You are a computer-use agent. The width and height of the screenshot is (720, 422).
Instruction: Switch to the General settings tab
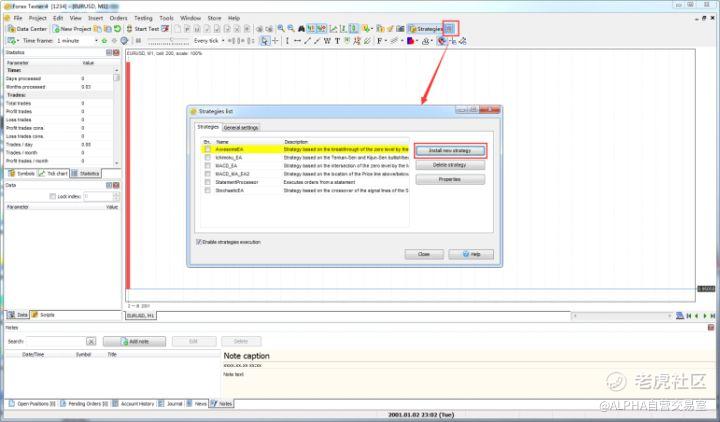pyautogui.click(x=241, y=128)
